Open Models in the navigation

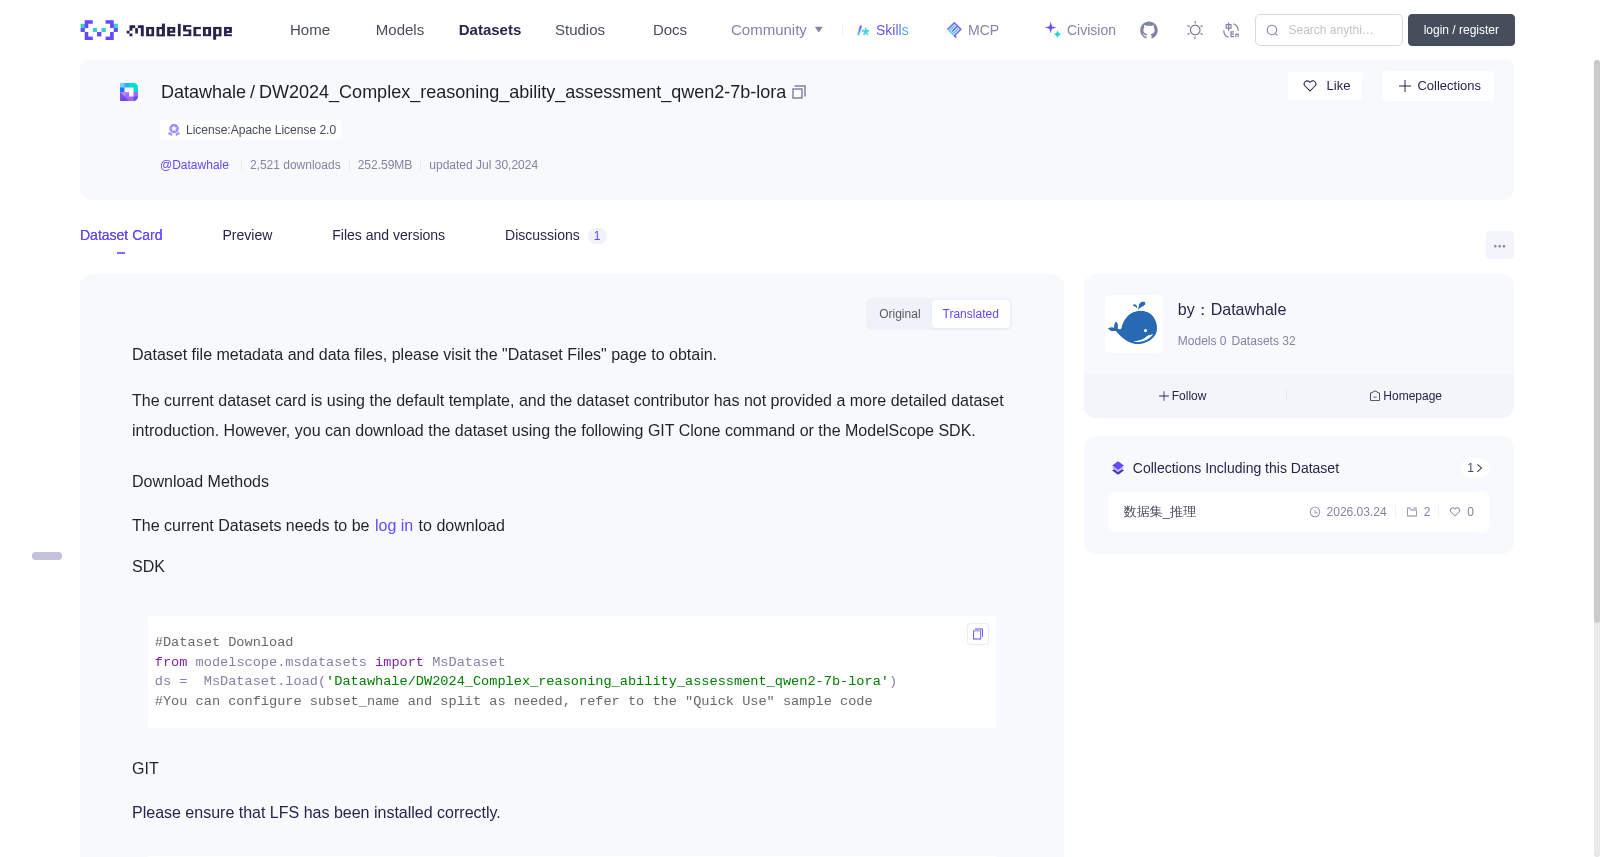click(x=400, y=30)
